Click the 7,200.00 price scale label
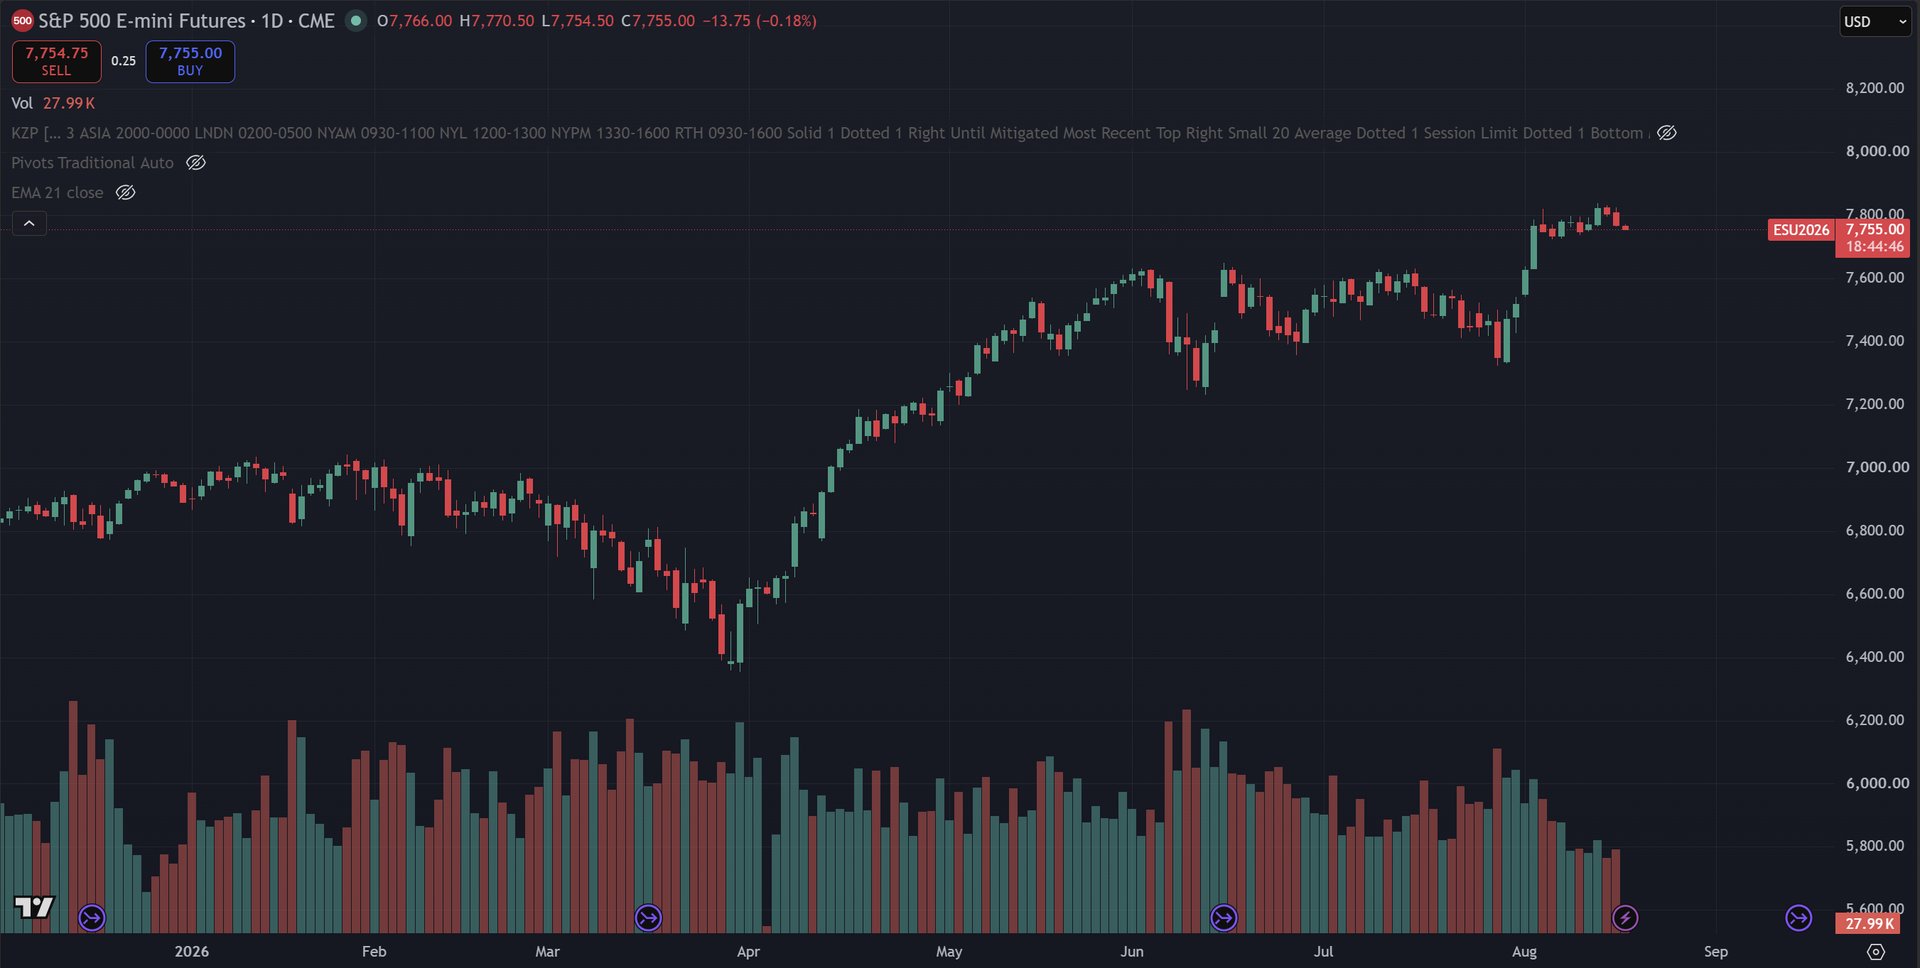The width and height of the screenshot is (1920, 968). click(1875, 404)
